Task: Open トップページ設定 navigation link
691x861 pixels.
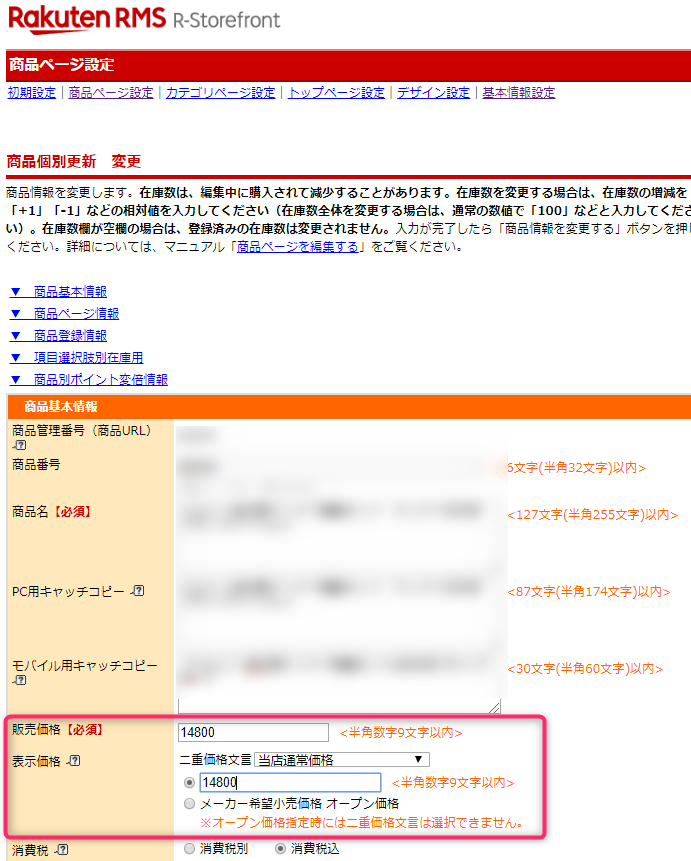Action: (x=336, y=93)
